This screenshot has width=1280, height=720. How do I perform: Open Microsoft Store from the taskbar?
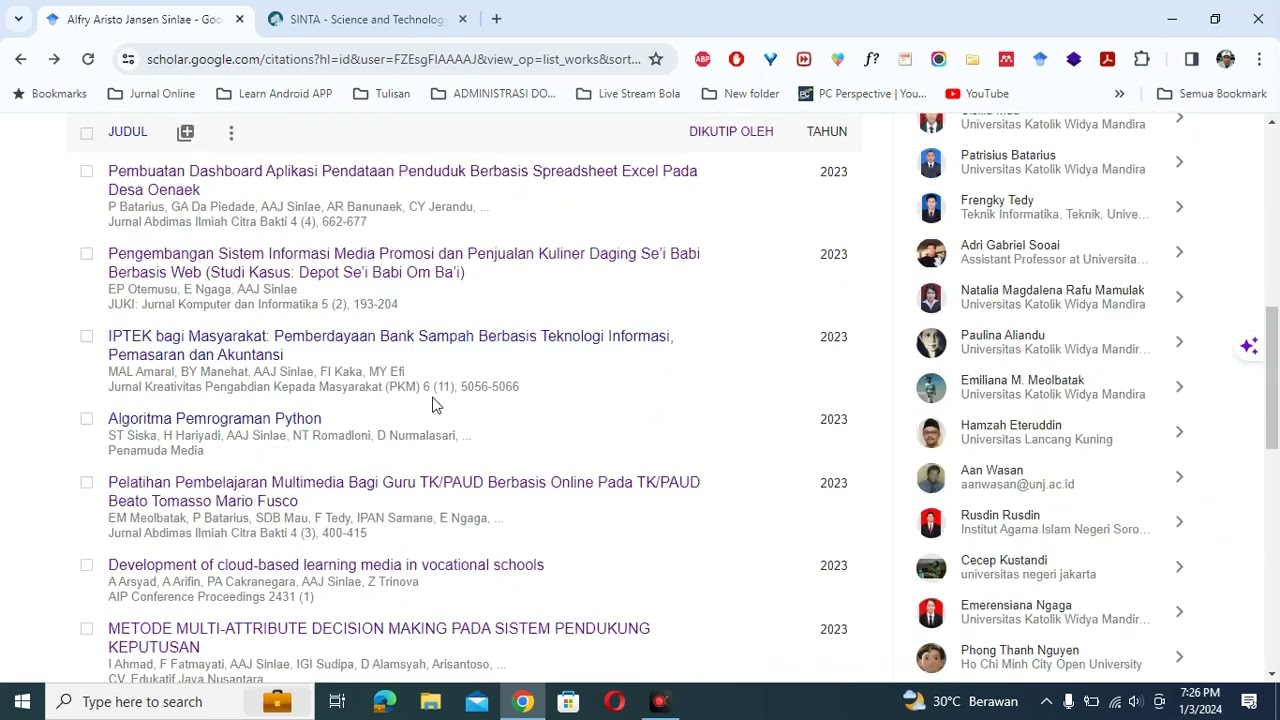(x=568, y=701)
